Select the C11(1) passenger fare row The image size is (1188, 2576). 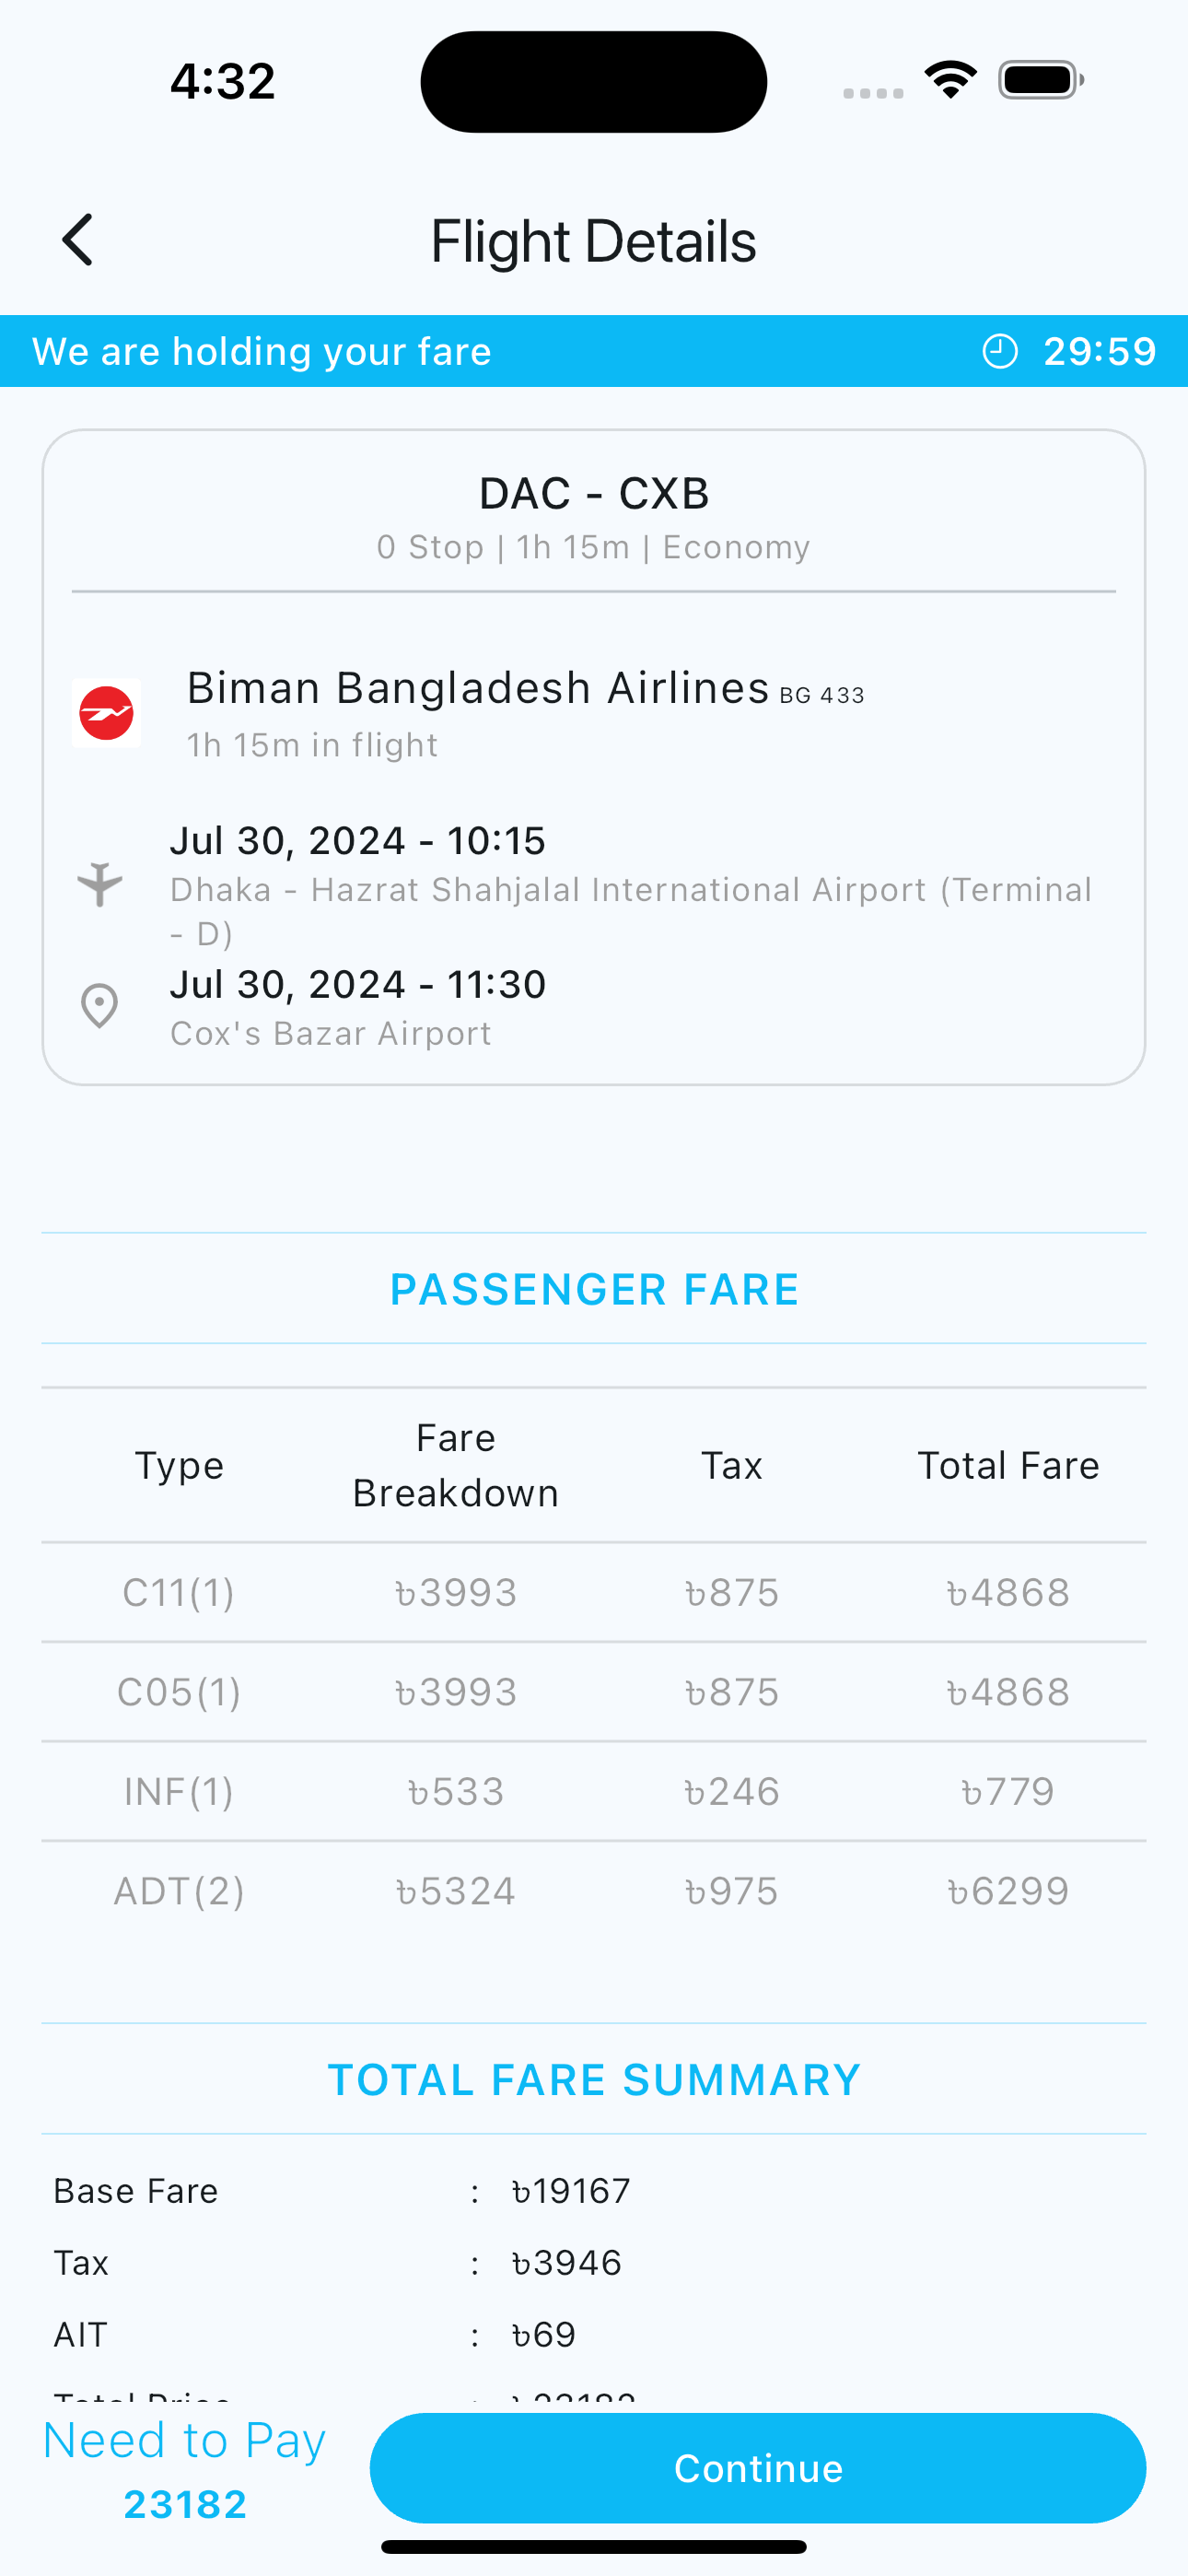(594, 1592)
